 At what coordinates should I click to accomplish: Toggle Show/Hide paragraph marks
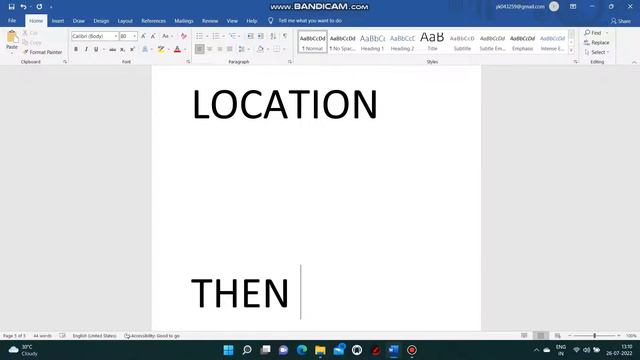point(285,36)
